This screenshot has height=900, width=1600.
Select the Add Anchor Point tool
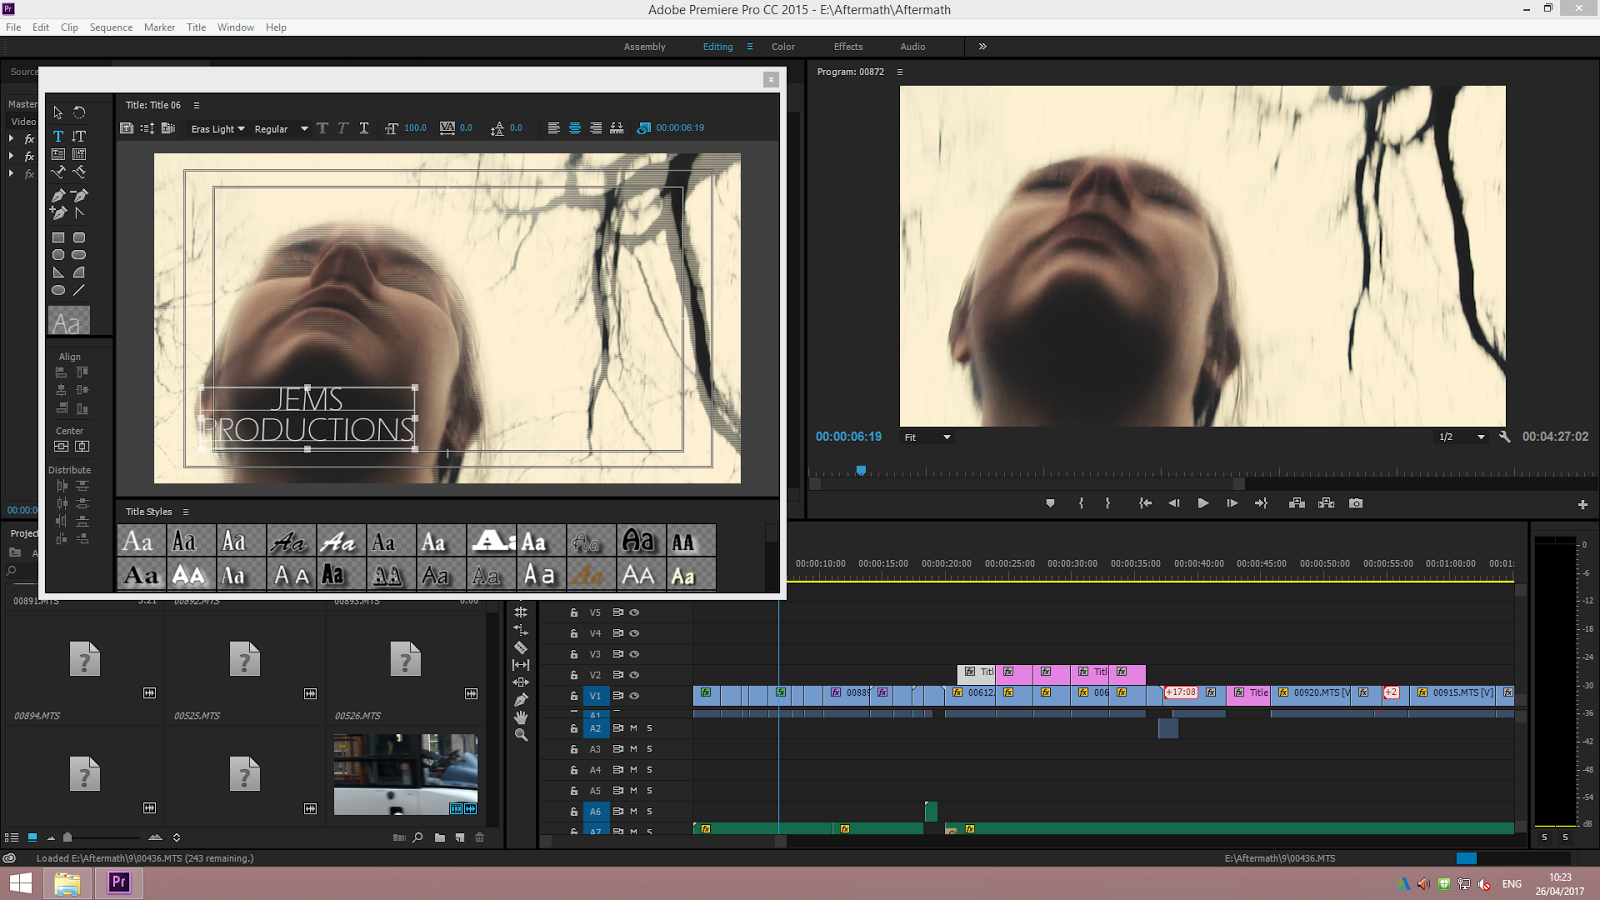[58, 212]
